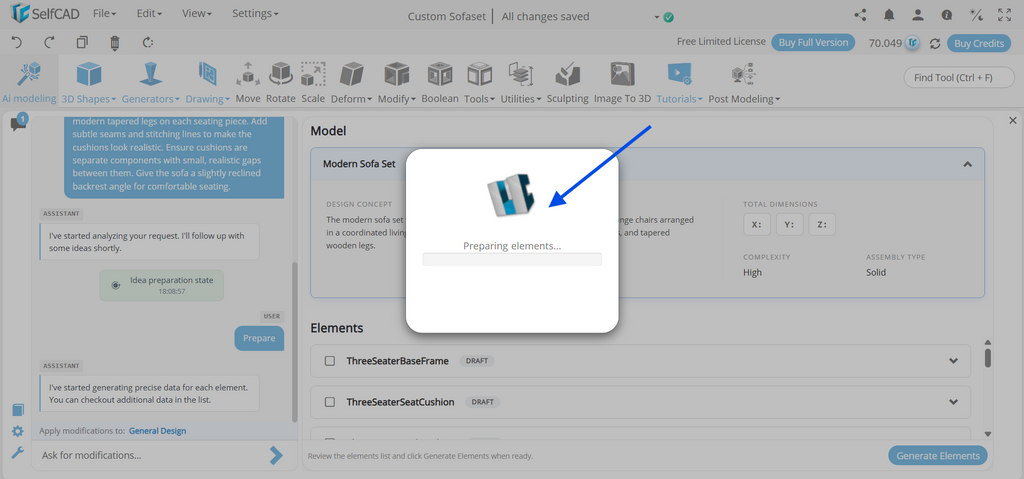This screenshot has width=1024, height=479.
Task: Close the AI modeling panel with X
Action: pyautogui.click(x=1013, y=120)
